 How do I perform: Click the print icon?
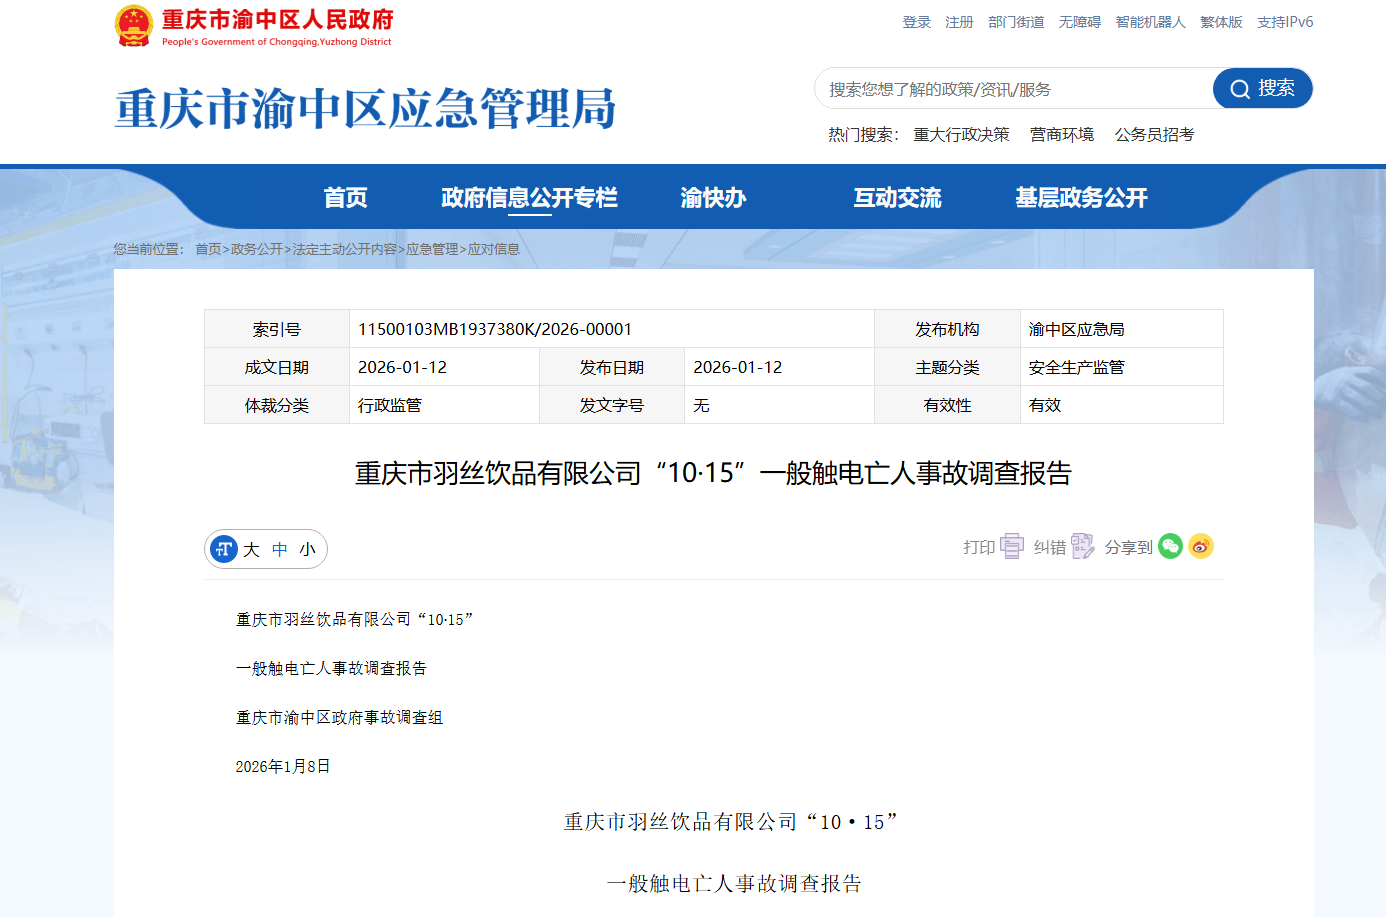(x=1011, y=546)
